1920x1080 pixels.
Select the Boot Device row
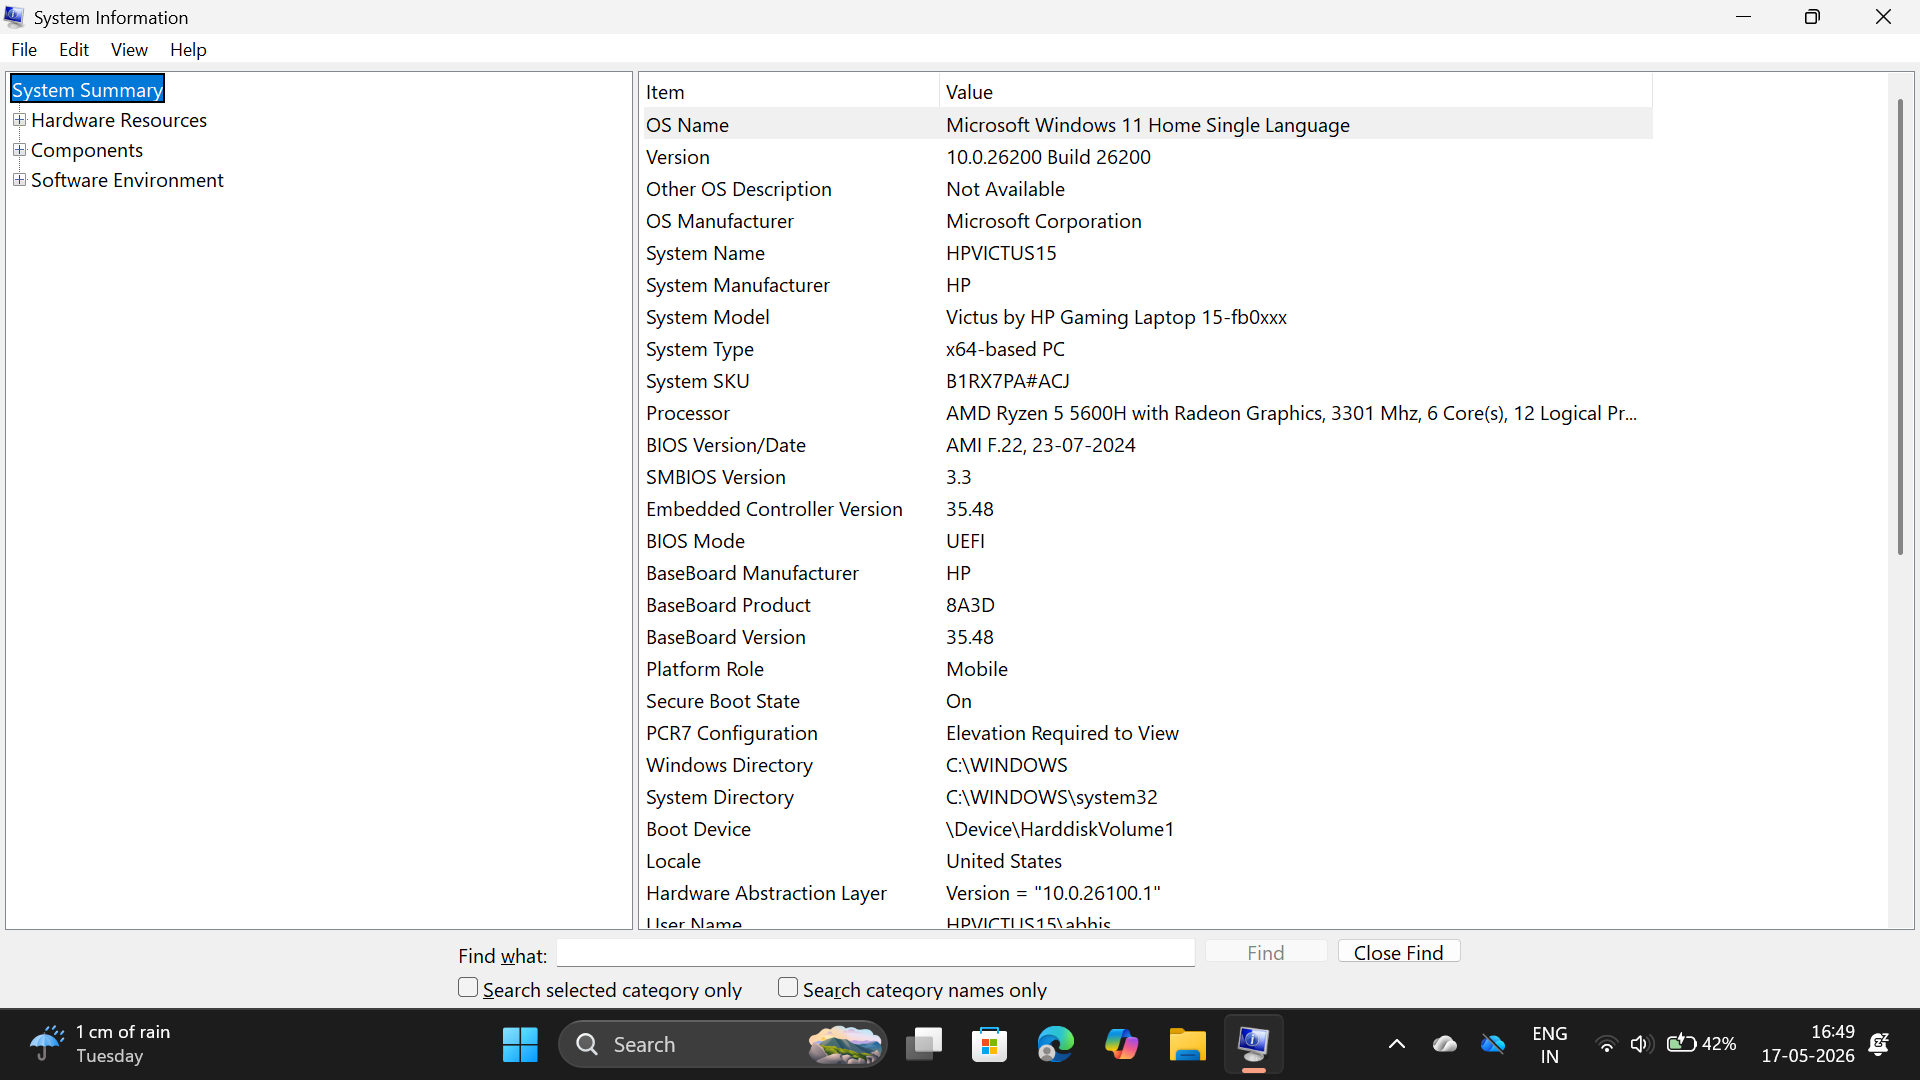tap(1146, 829)
